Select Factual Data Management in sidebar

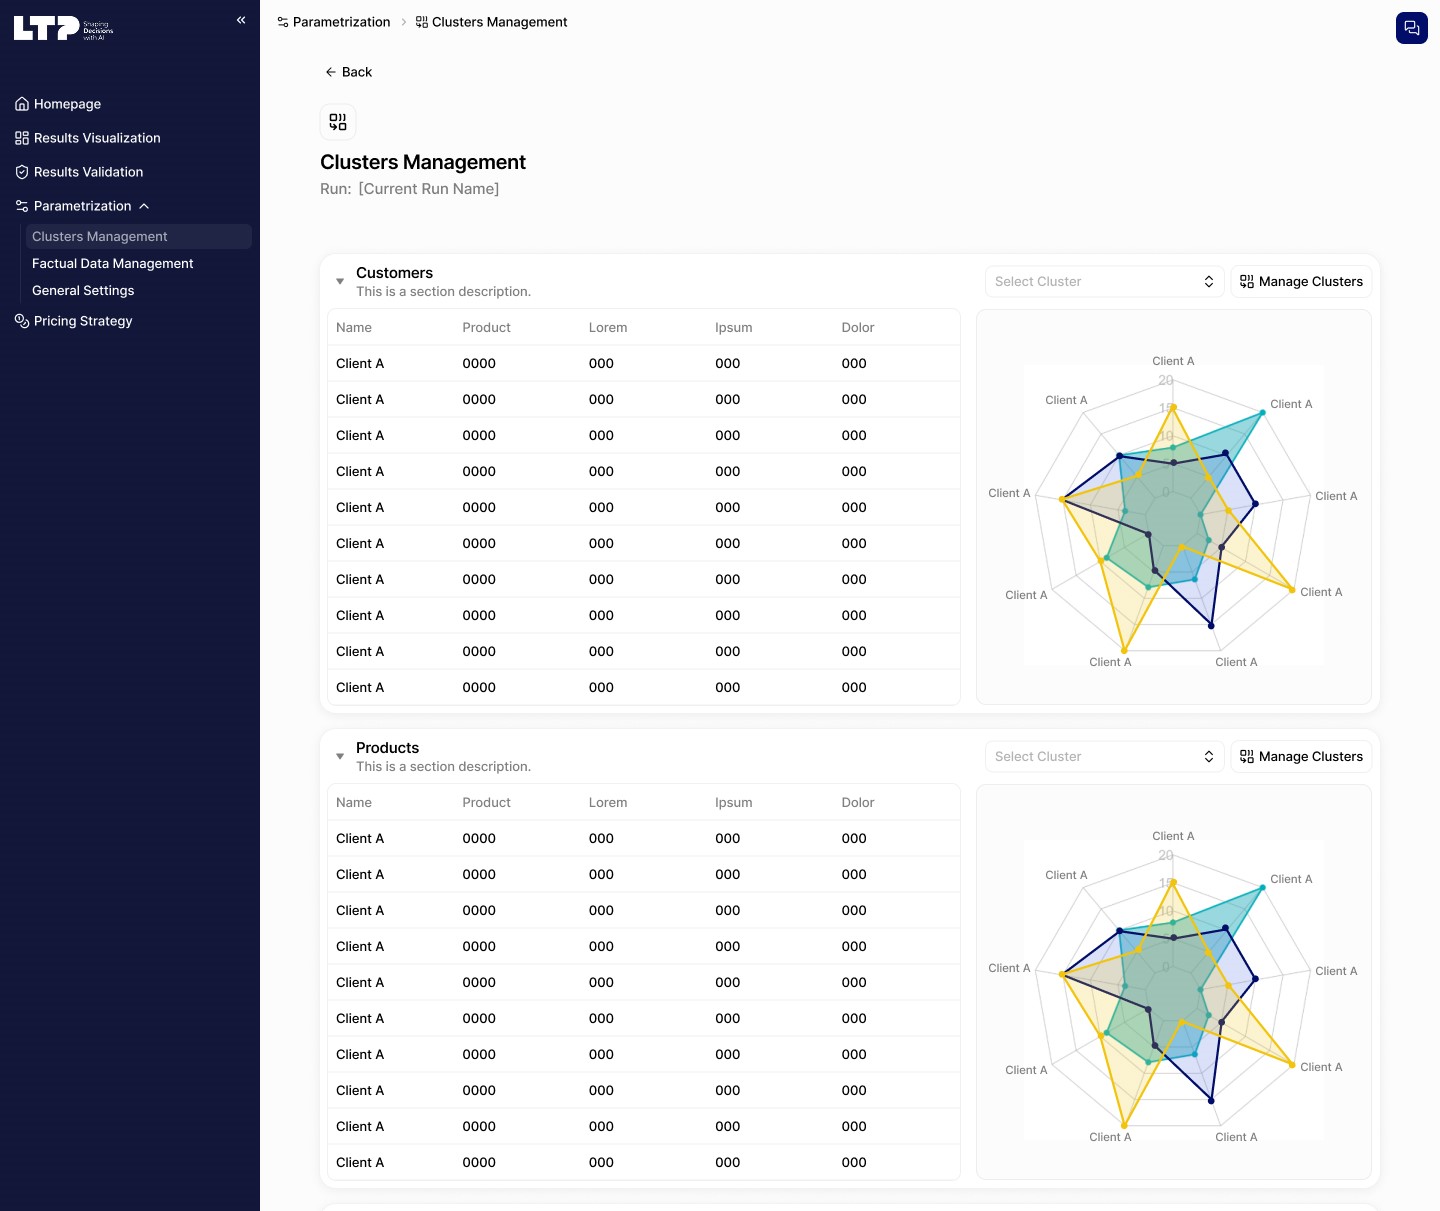click(x=112, y=263)
